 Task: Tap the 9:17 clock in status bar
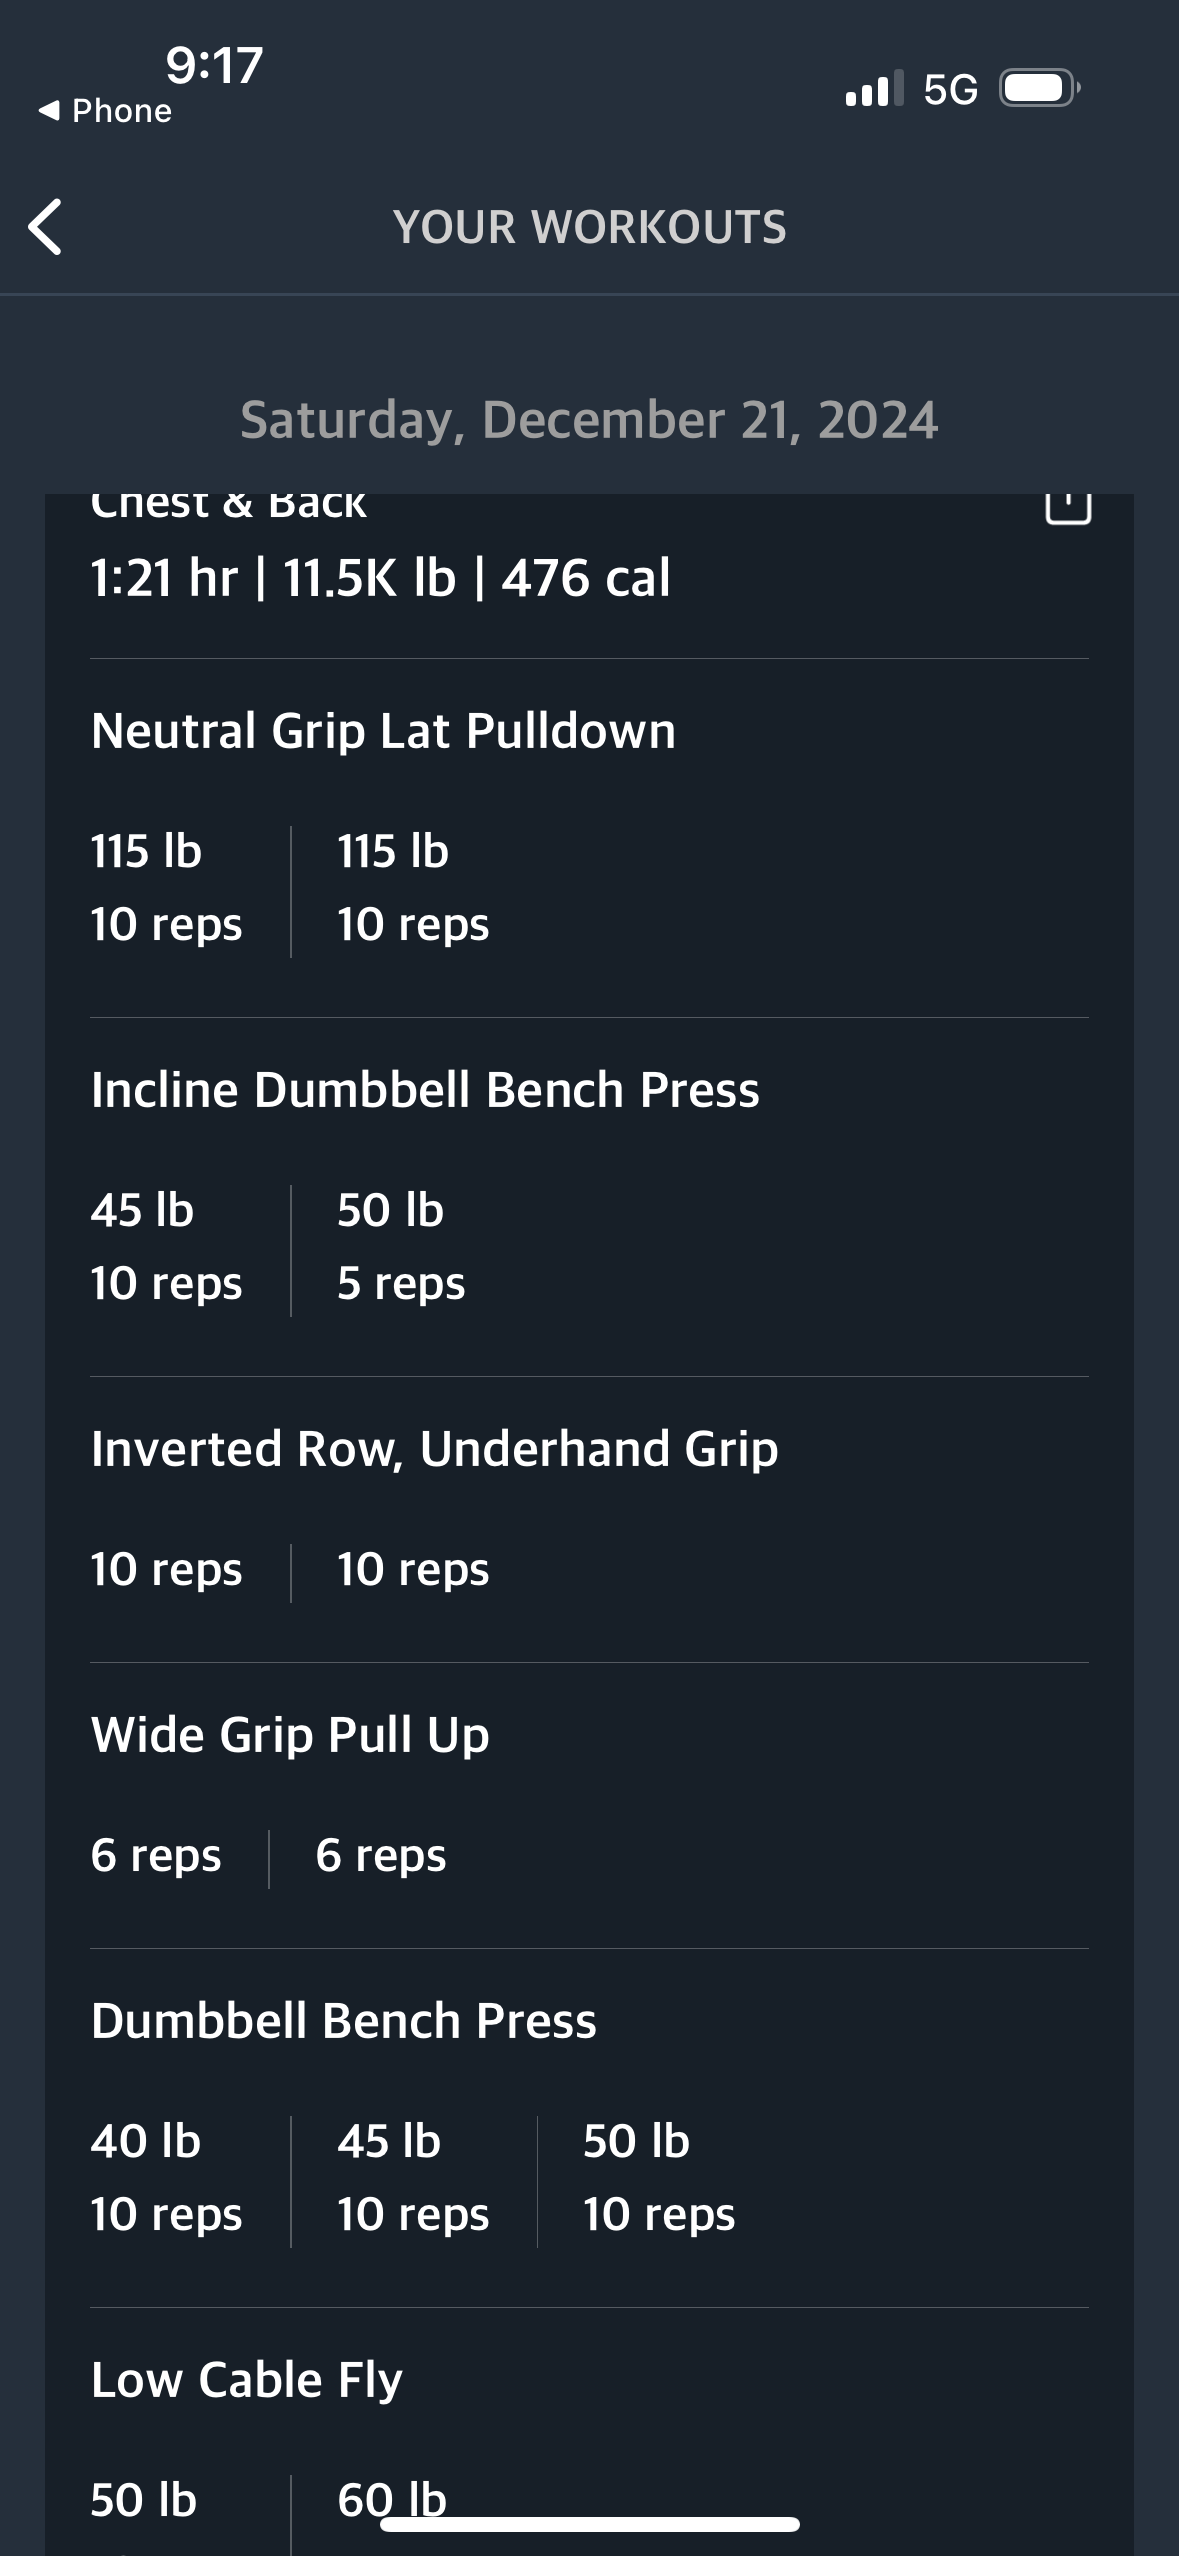214,66
